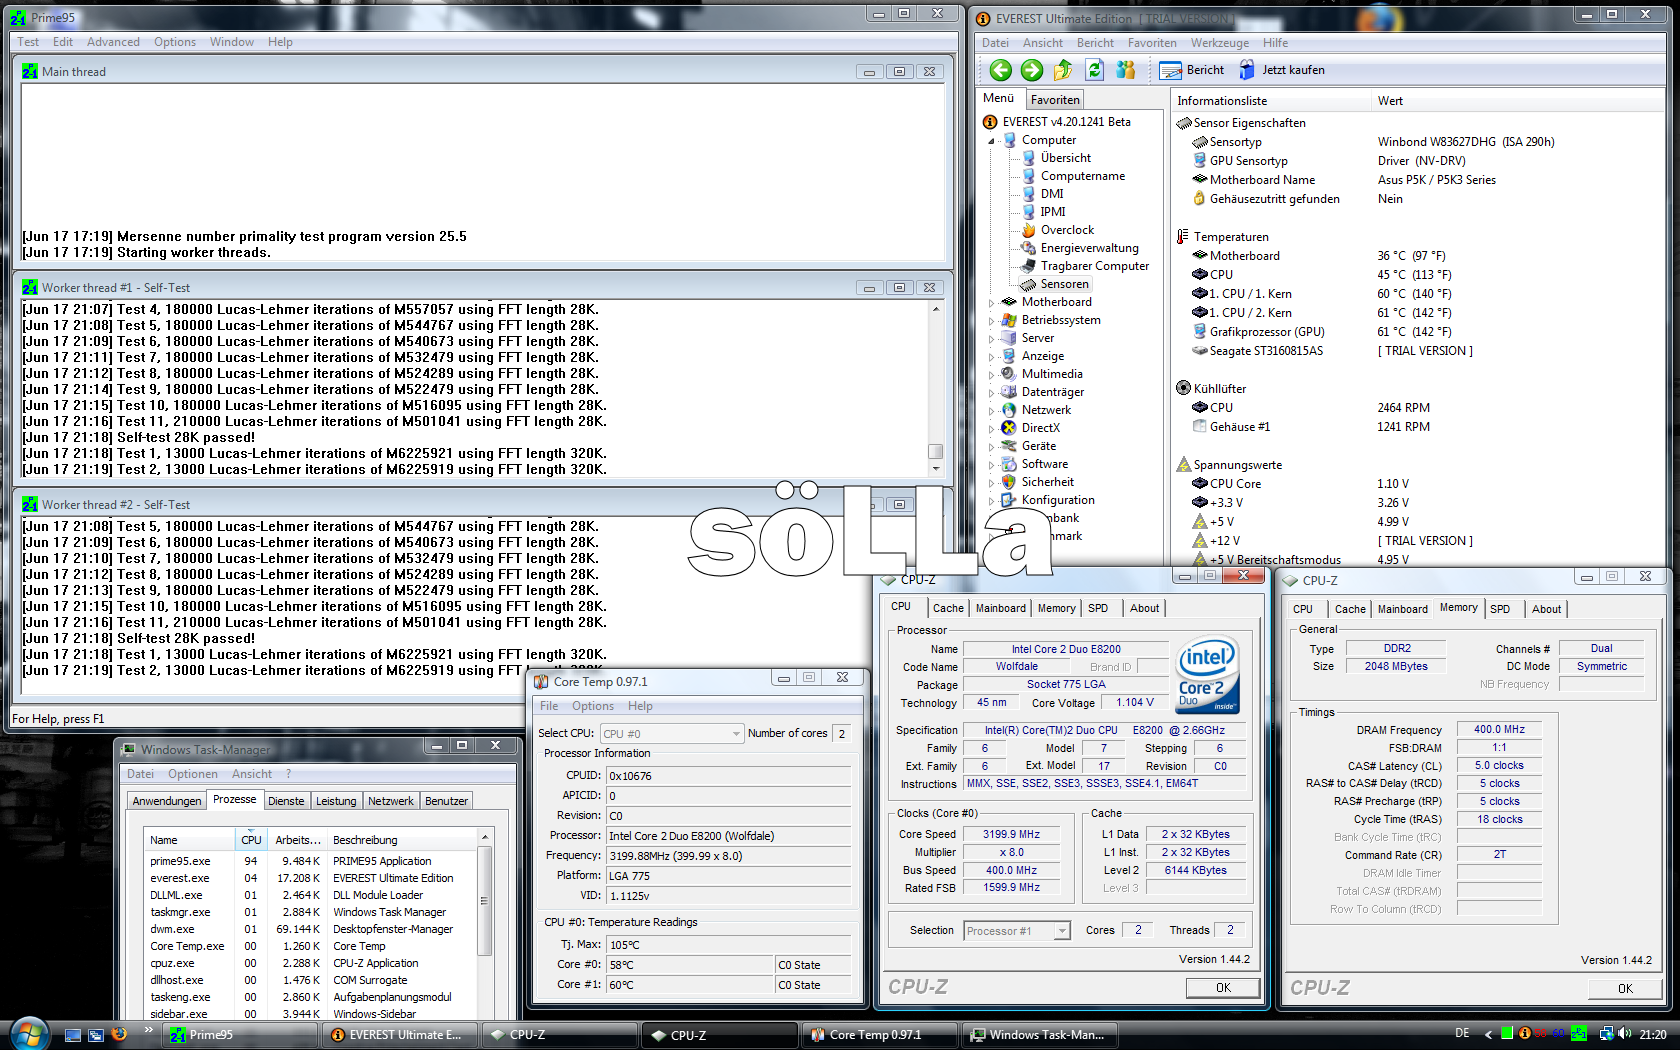Click the EVEREST info tray icon

tap(1525, 1034)
